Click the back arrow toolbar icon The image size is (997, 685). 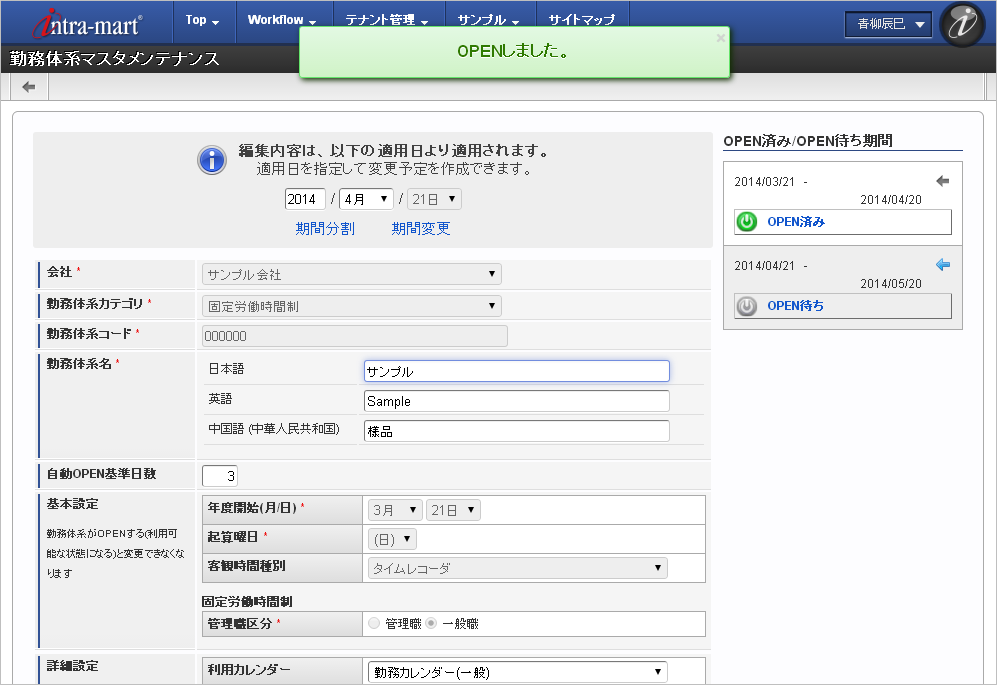tap(29, 87)
